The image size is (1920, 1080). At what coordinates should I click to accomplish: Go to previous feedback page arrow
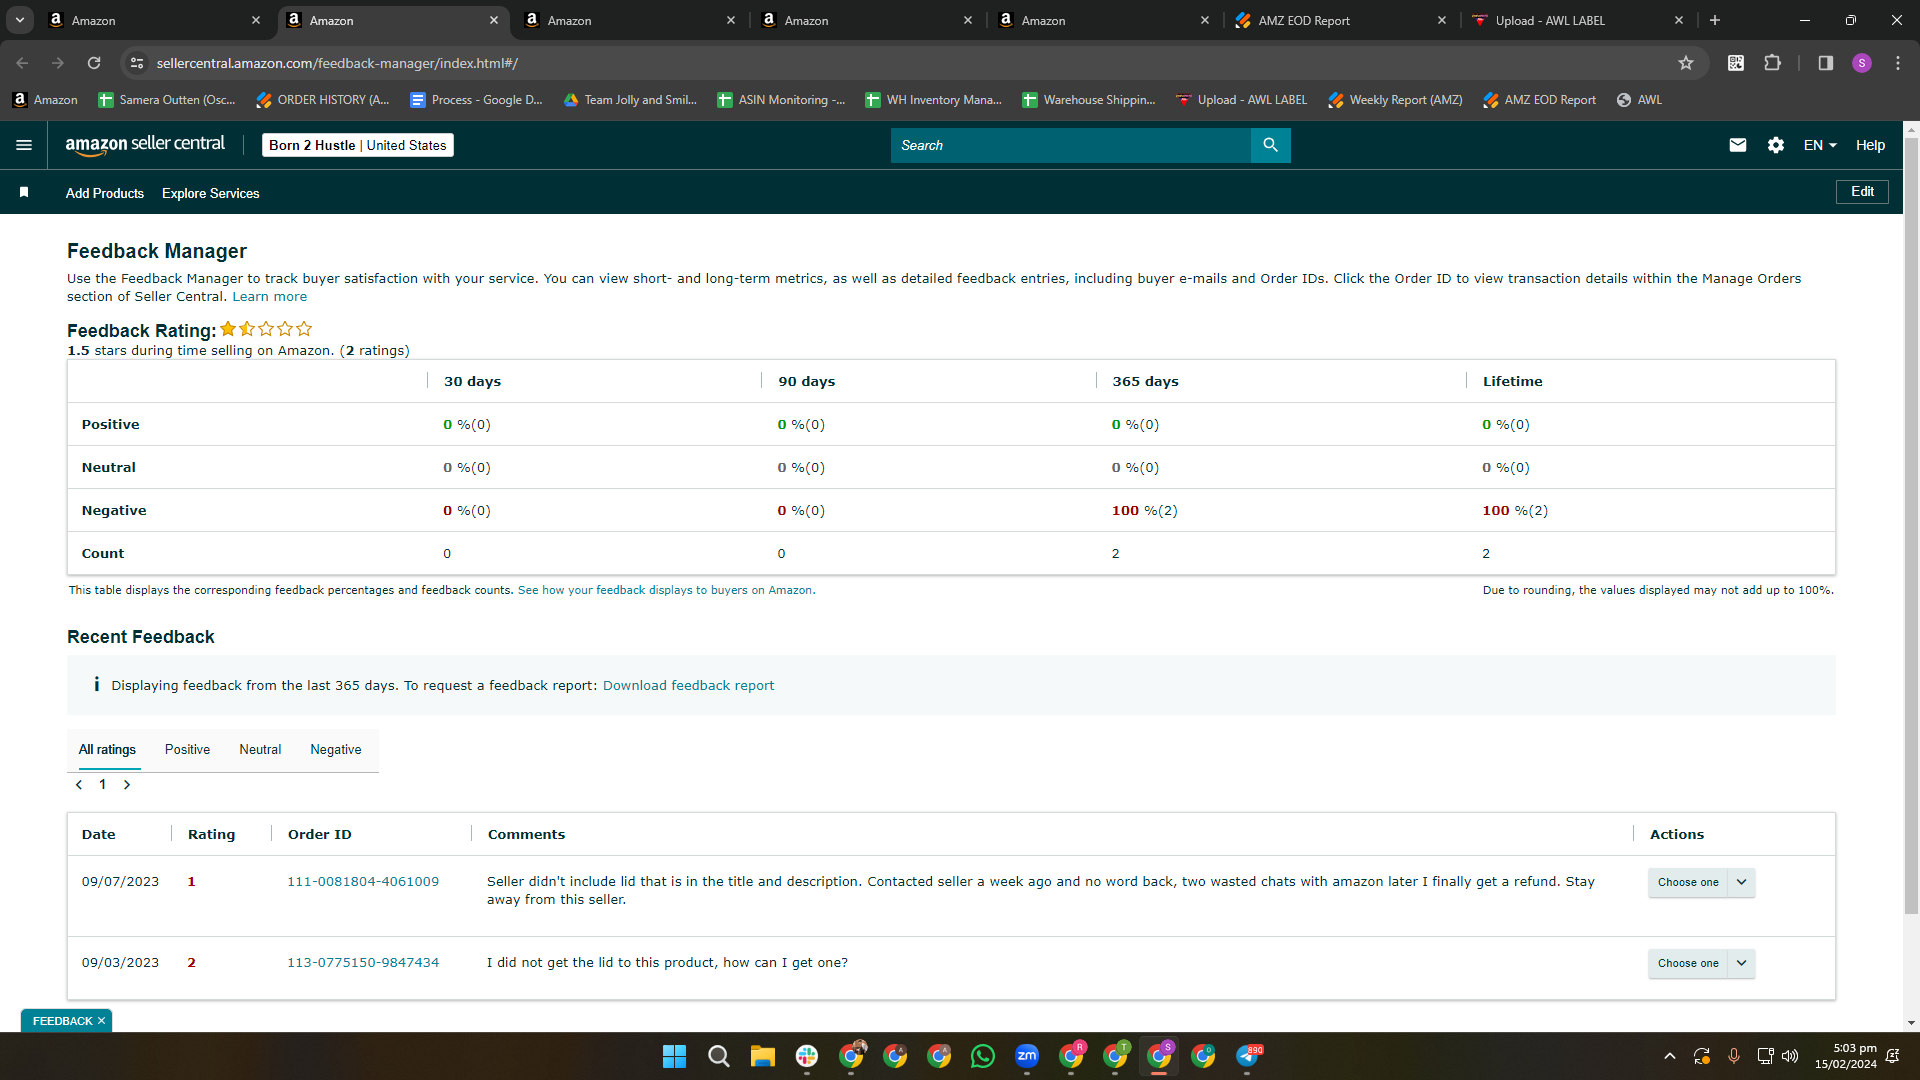point(79,785)
